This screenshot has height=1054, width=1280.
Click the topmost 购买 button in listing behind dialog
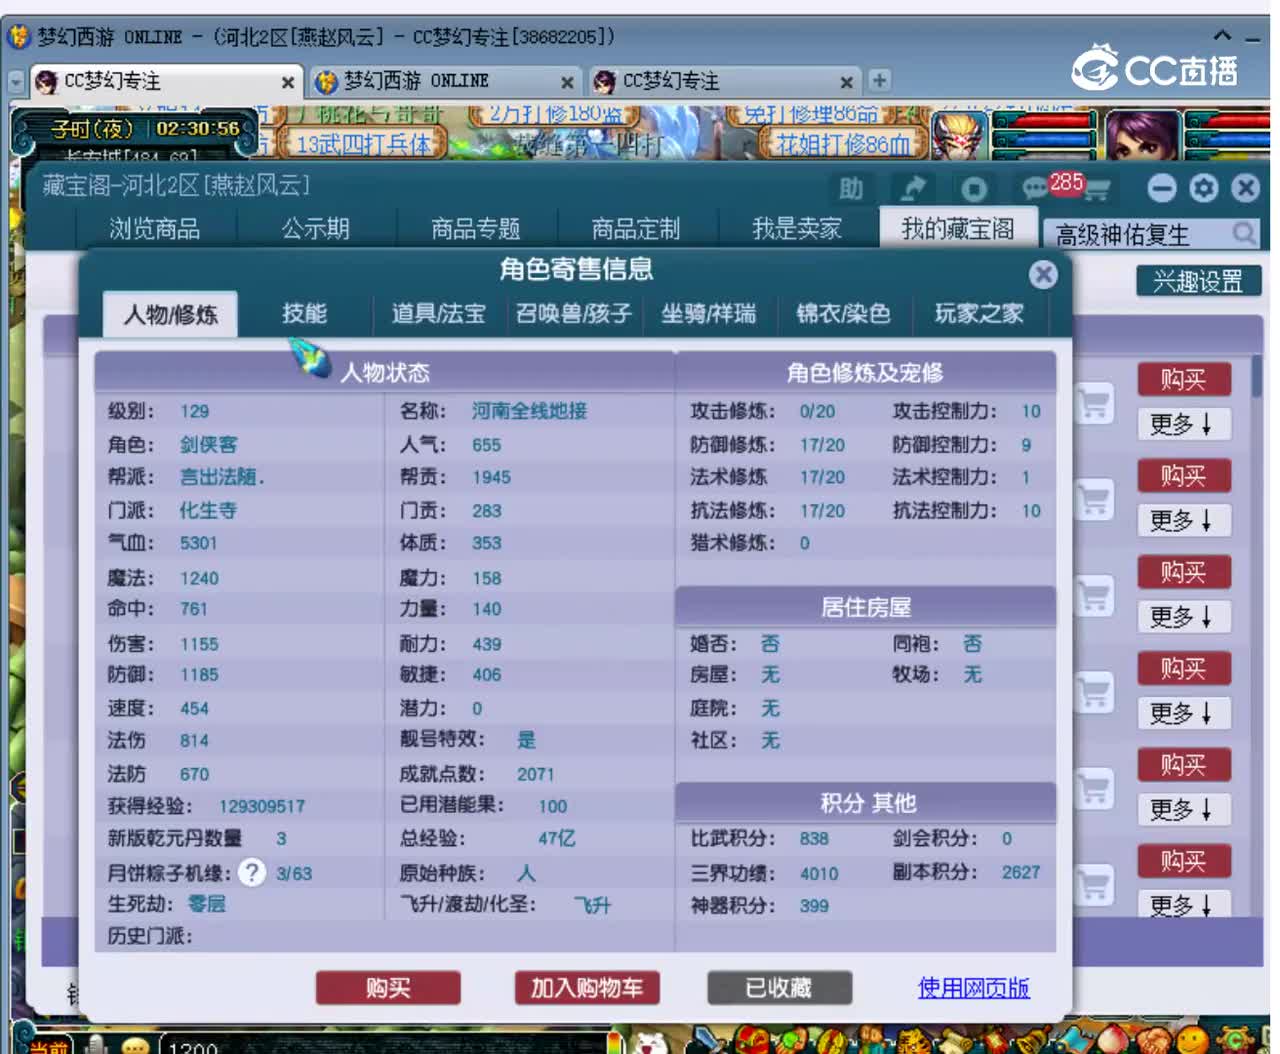point(1183,379)
